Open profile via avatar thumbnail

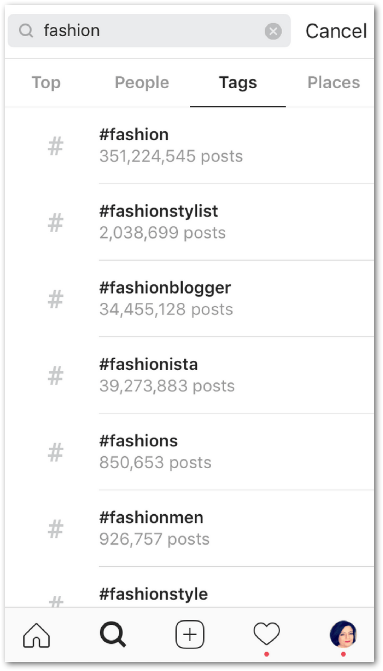(x=343, y=634)
